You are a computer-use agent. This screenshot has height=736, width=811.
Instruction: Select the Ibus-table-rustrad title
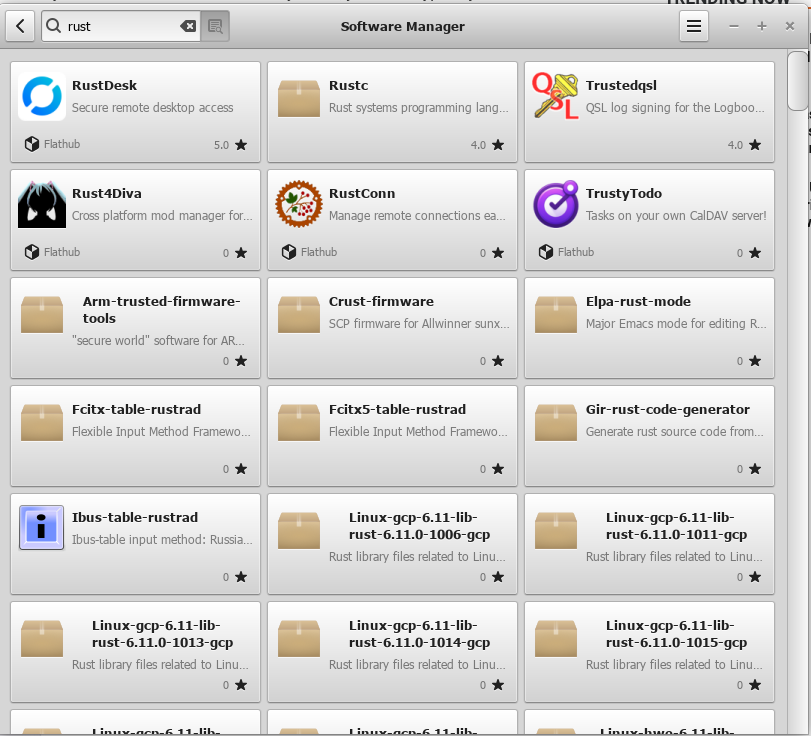(135, 518)
